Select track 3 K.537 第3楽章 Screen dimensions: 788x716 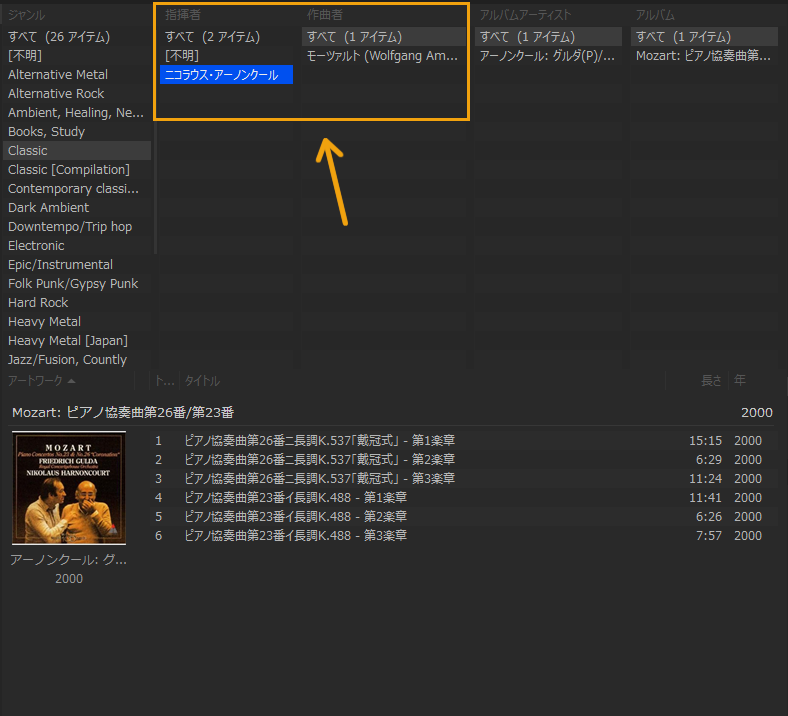coord(461,479)
